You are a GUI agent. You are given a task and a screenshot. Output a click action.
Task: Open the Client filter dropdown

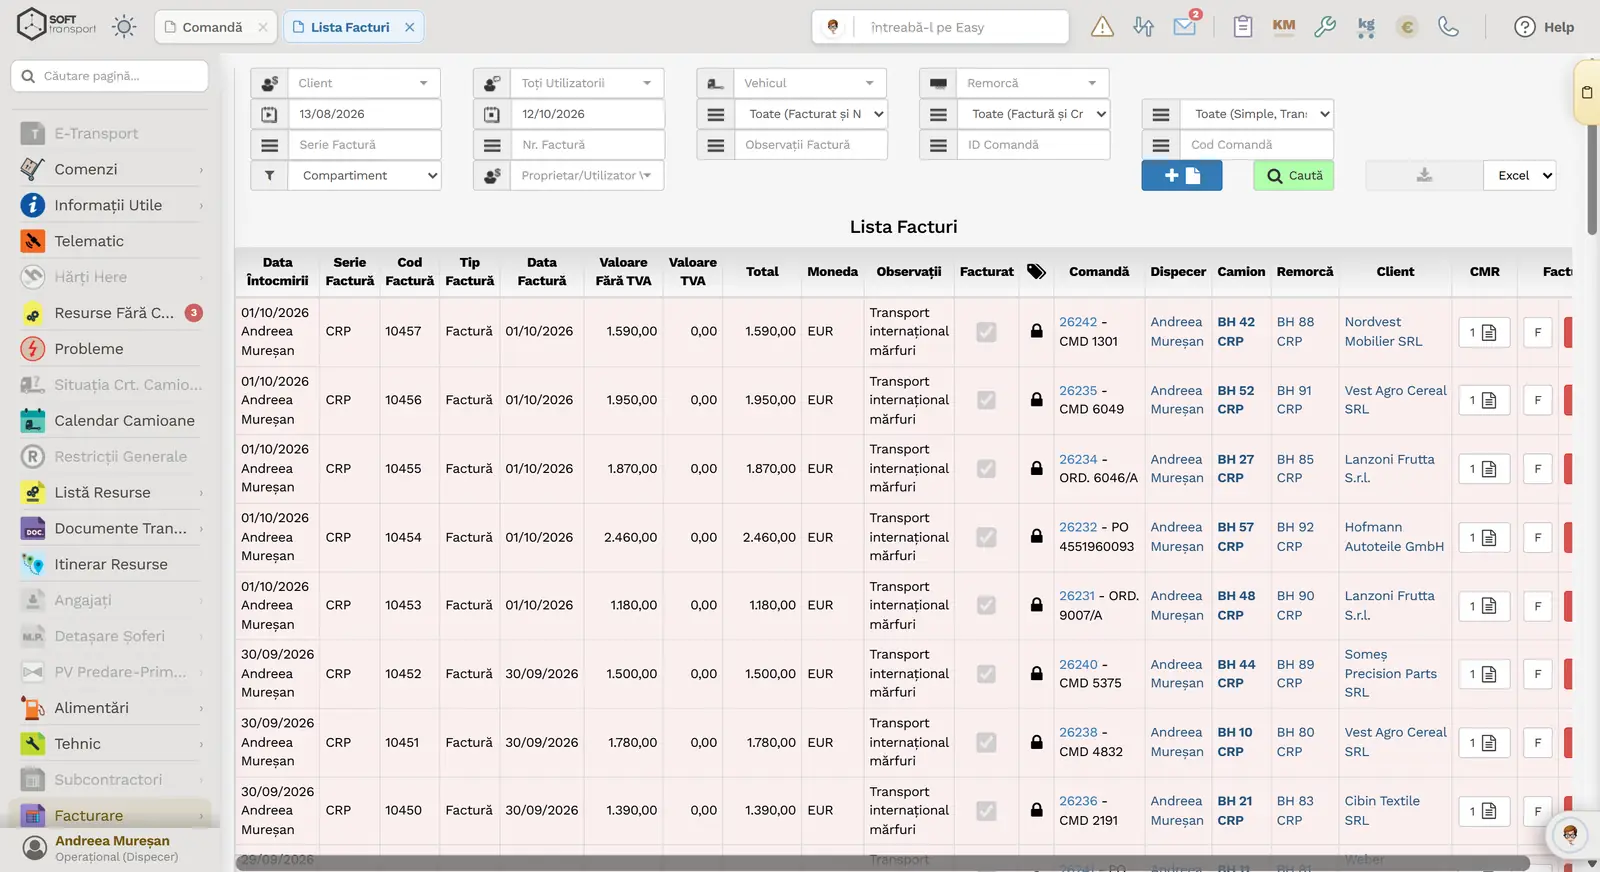364,83
